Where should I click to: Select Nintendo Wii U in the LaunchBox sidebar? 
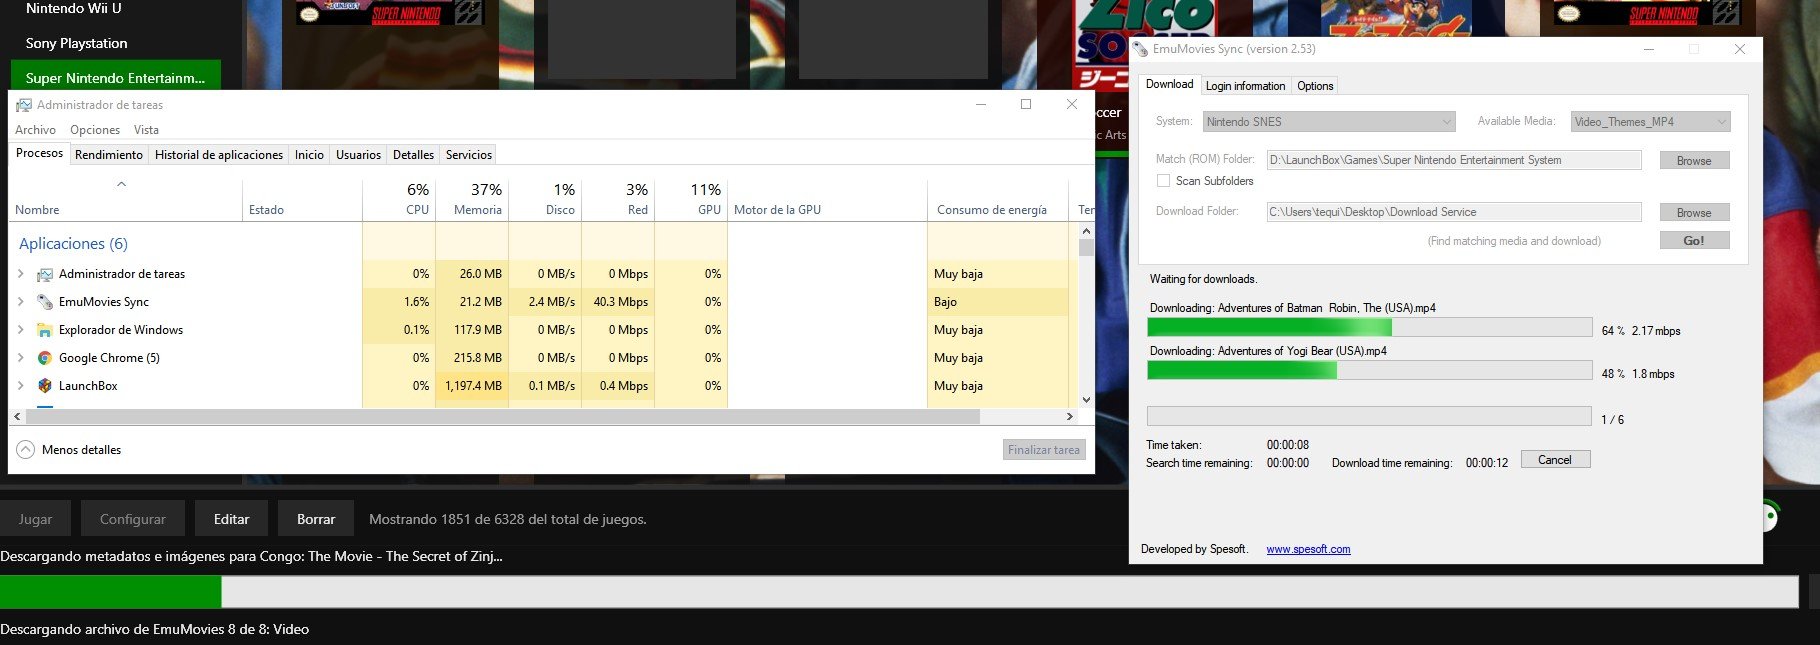tap(74, 9)
